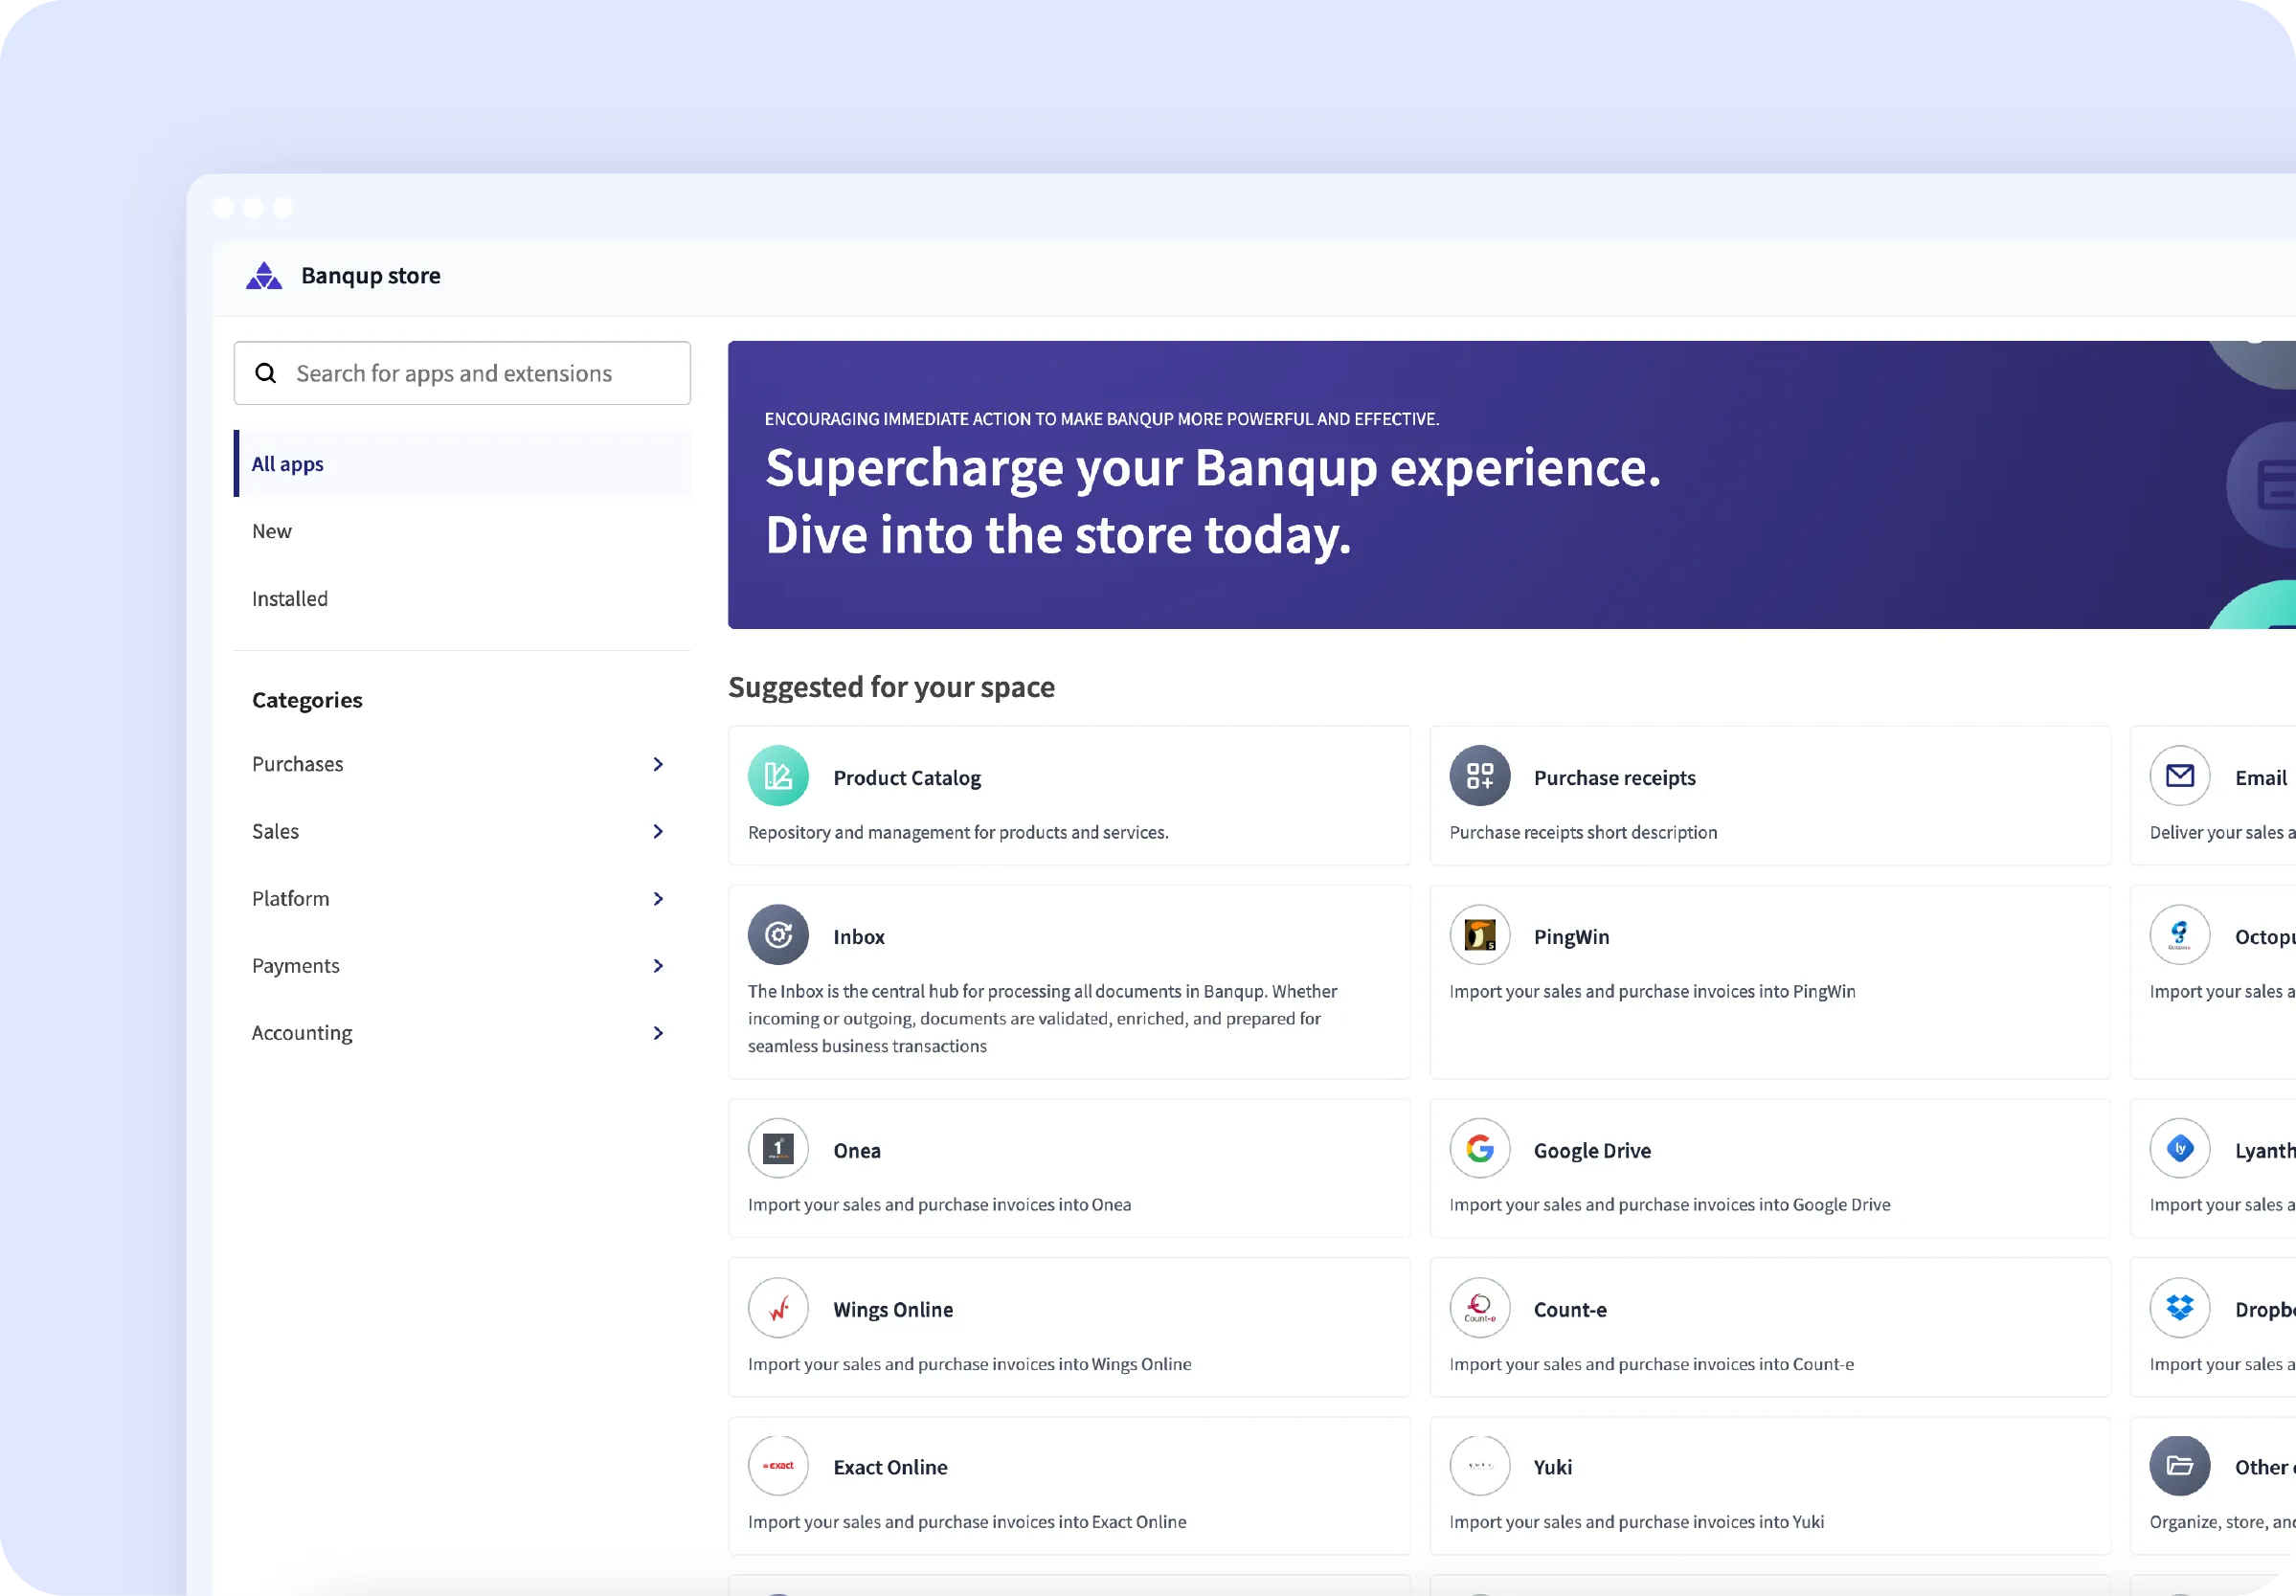Open the Google Drive title link
Screen dimensions: 2296x1596
pyautogui.click(x=1592, y=1150)
